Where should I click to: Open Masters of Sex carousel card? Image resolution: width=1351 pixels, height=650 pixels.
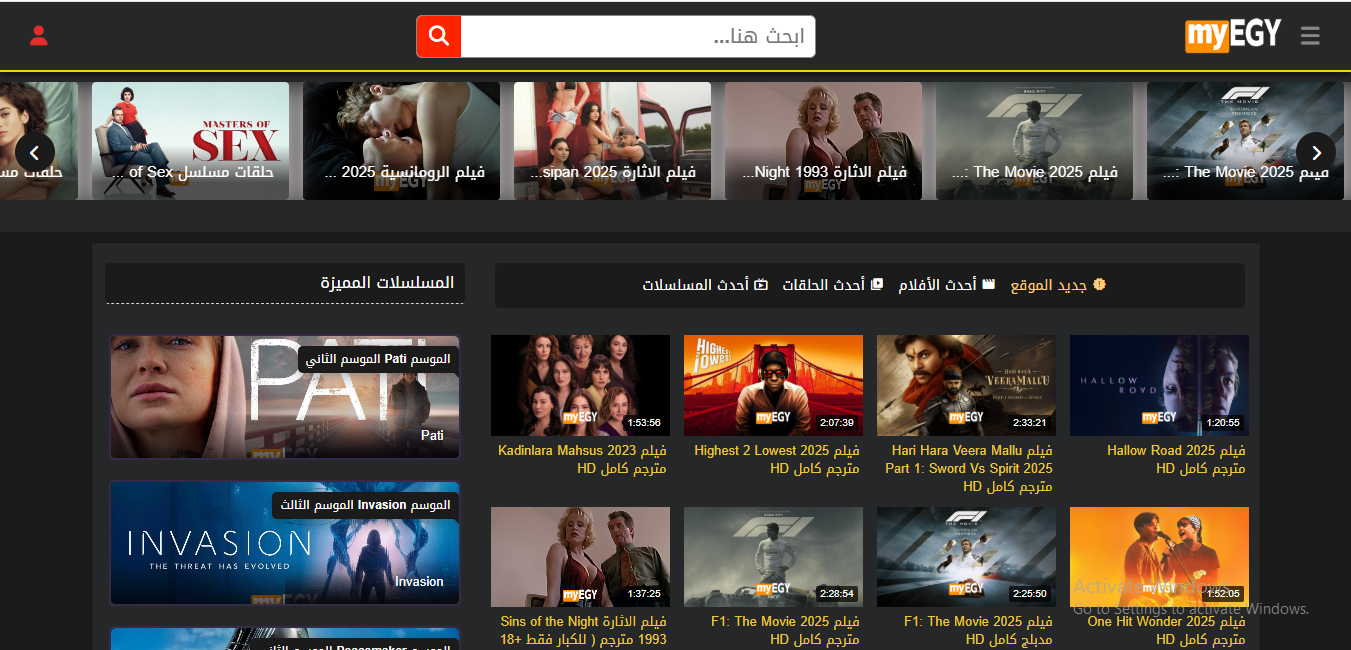click(190, 141)
